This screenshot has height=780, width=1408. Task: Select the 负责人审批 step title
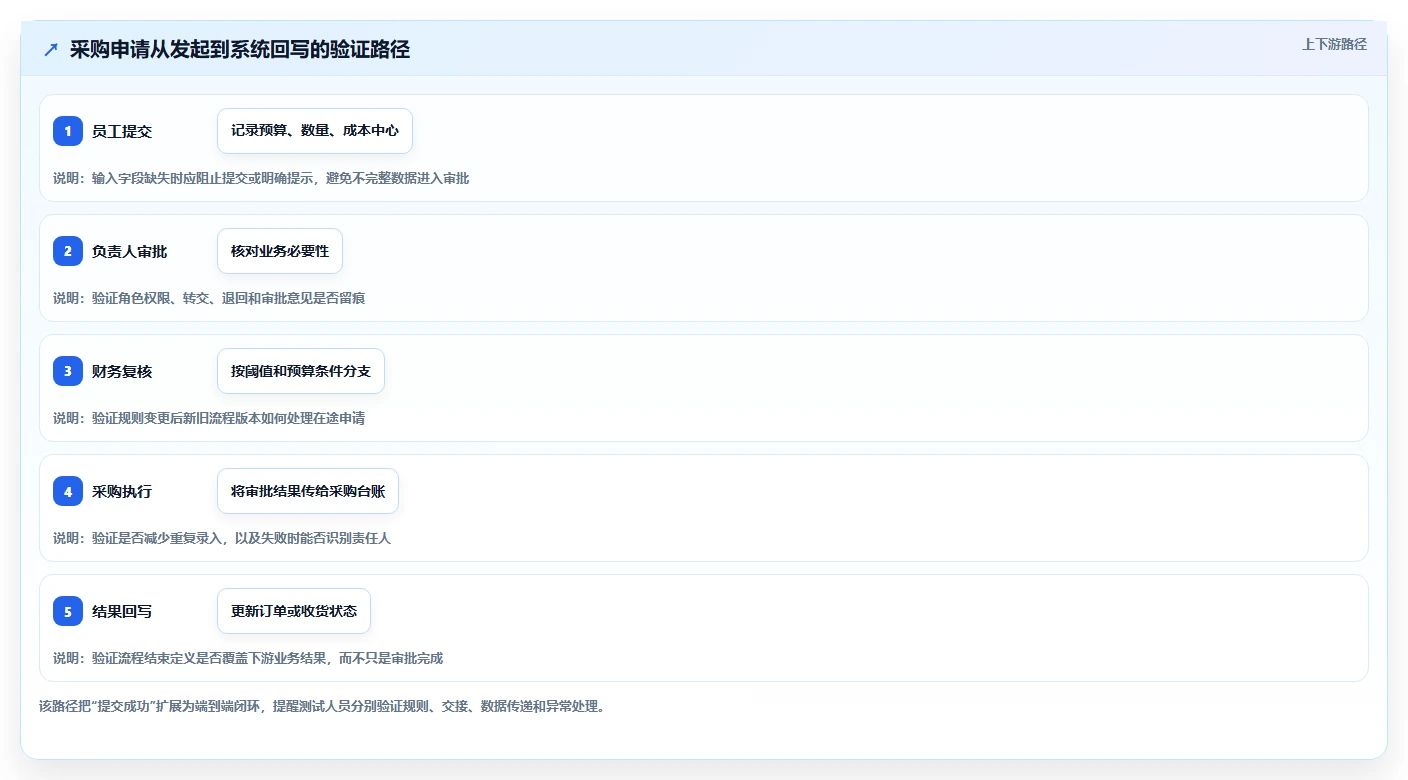129,251
